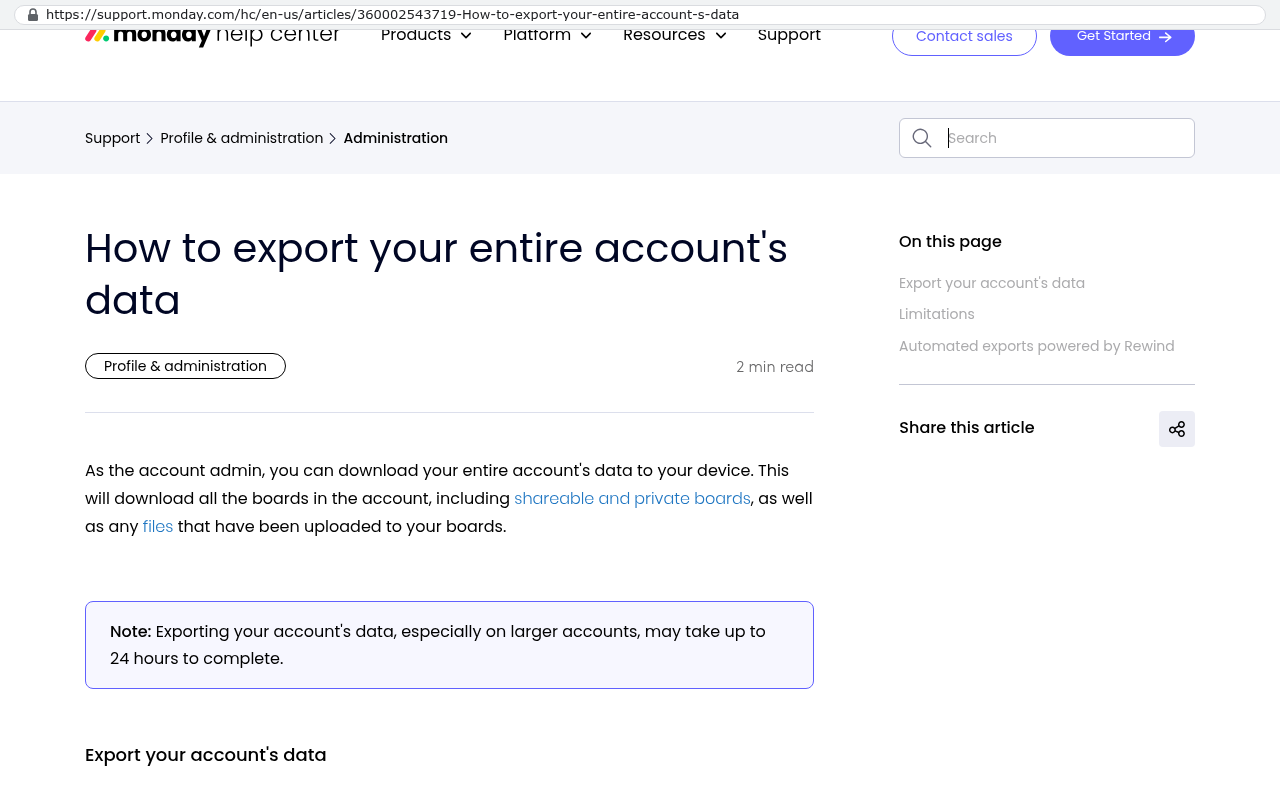The image size is (1280, 800).
Task: Click the browser address bar lock icon
Action: click(x=33, y=15)
